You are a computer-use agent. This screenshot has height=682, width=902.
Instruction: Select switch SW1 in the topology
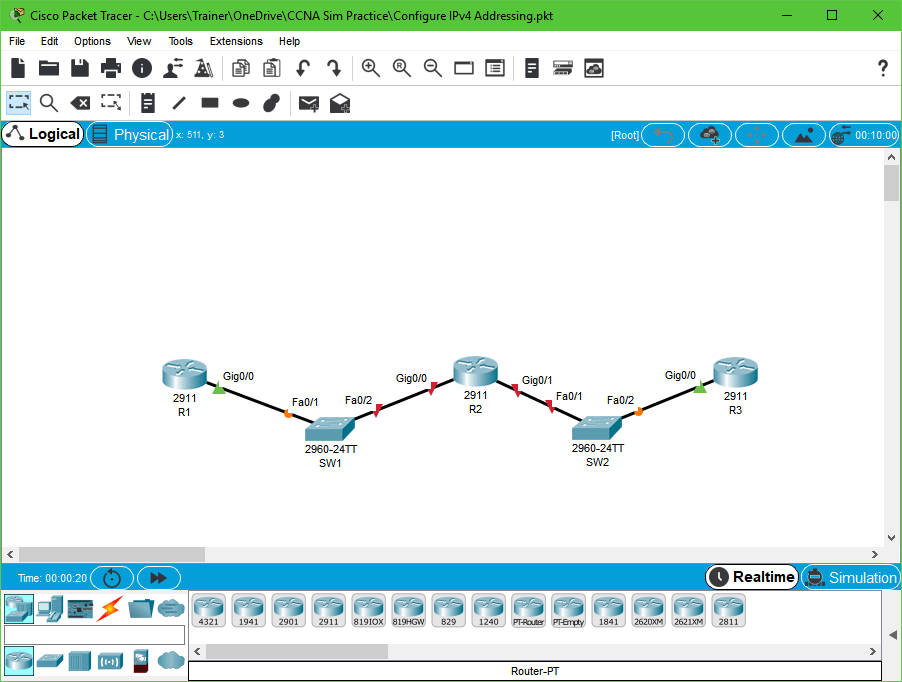coord(330,428)
